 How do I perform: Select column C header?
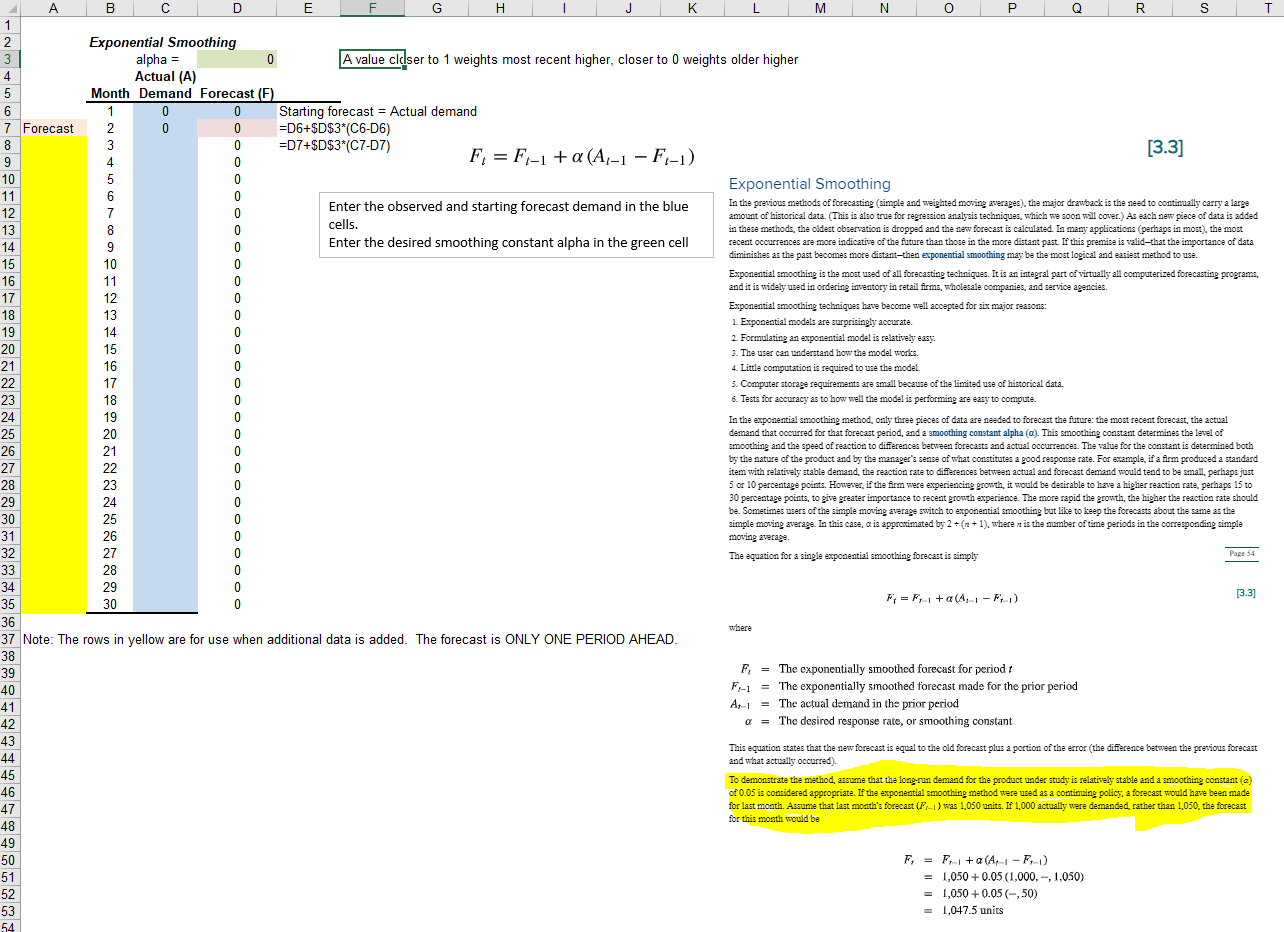coord(164,8)
